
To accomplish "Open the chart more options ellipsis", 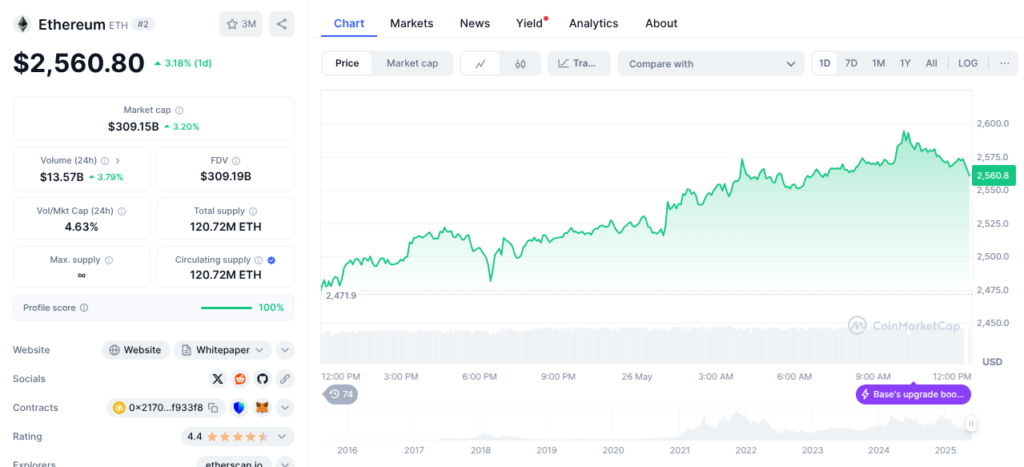I will pos(1004,63).
